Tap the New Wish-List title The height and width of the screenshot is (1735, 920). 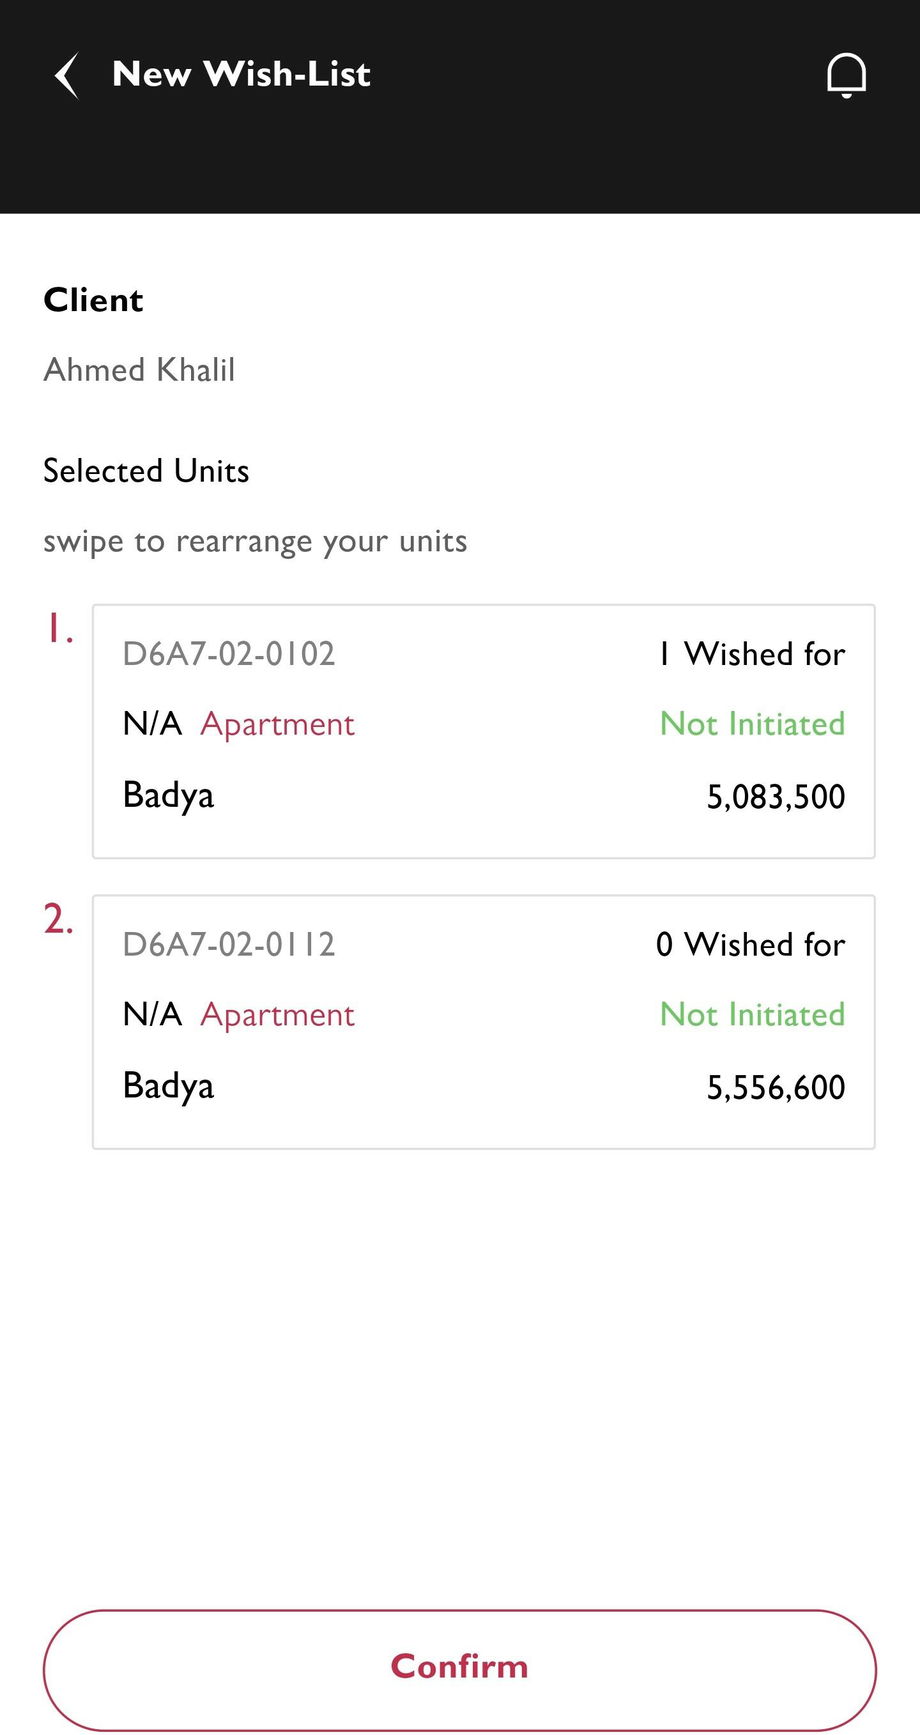241,74
